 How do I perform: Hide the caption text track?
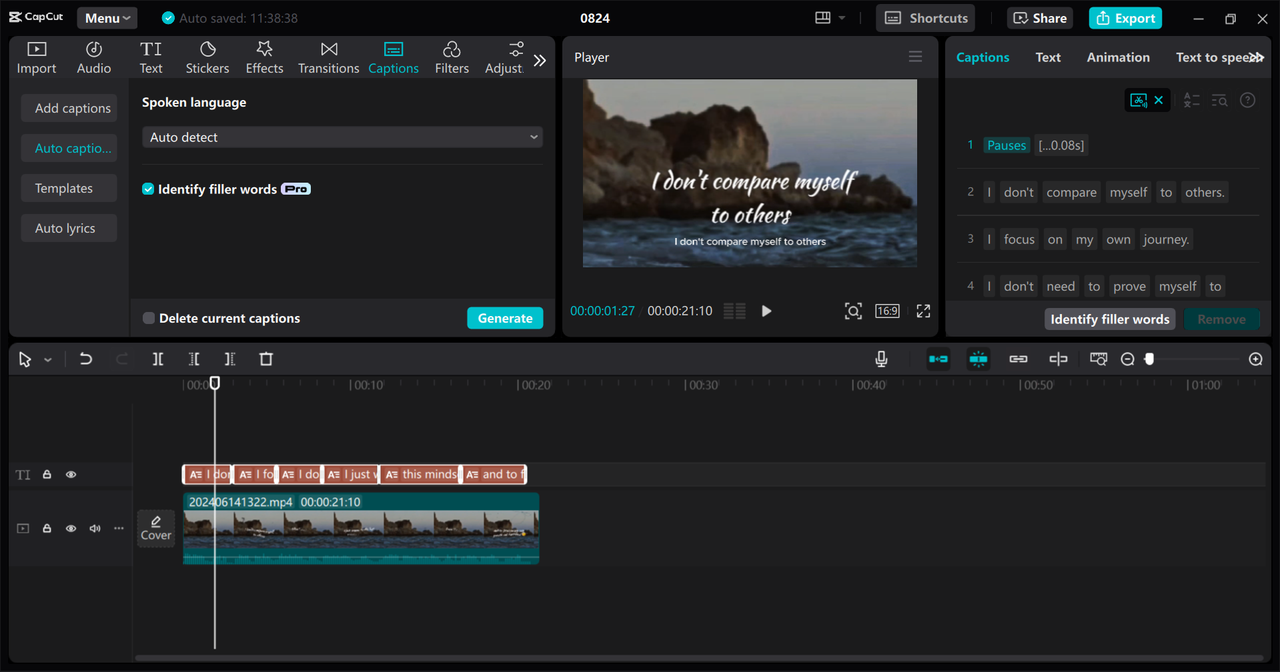71,475
